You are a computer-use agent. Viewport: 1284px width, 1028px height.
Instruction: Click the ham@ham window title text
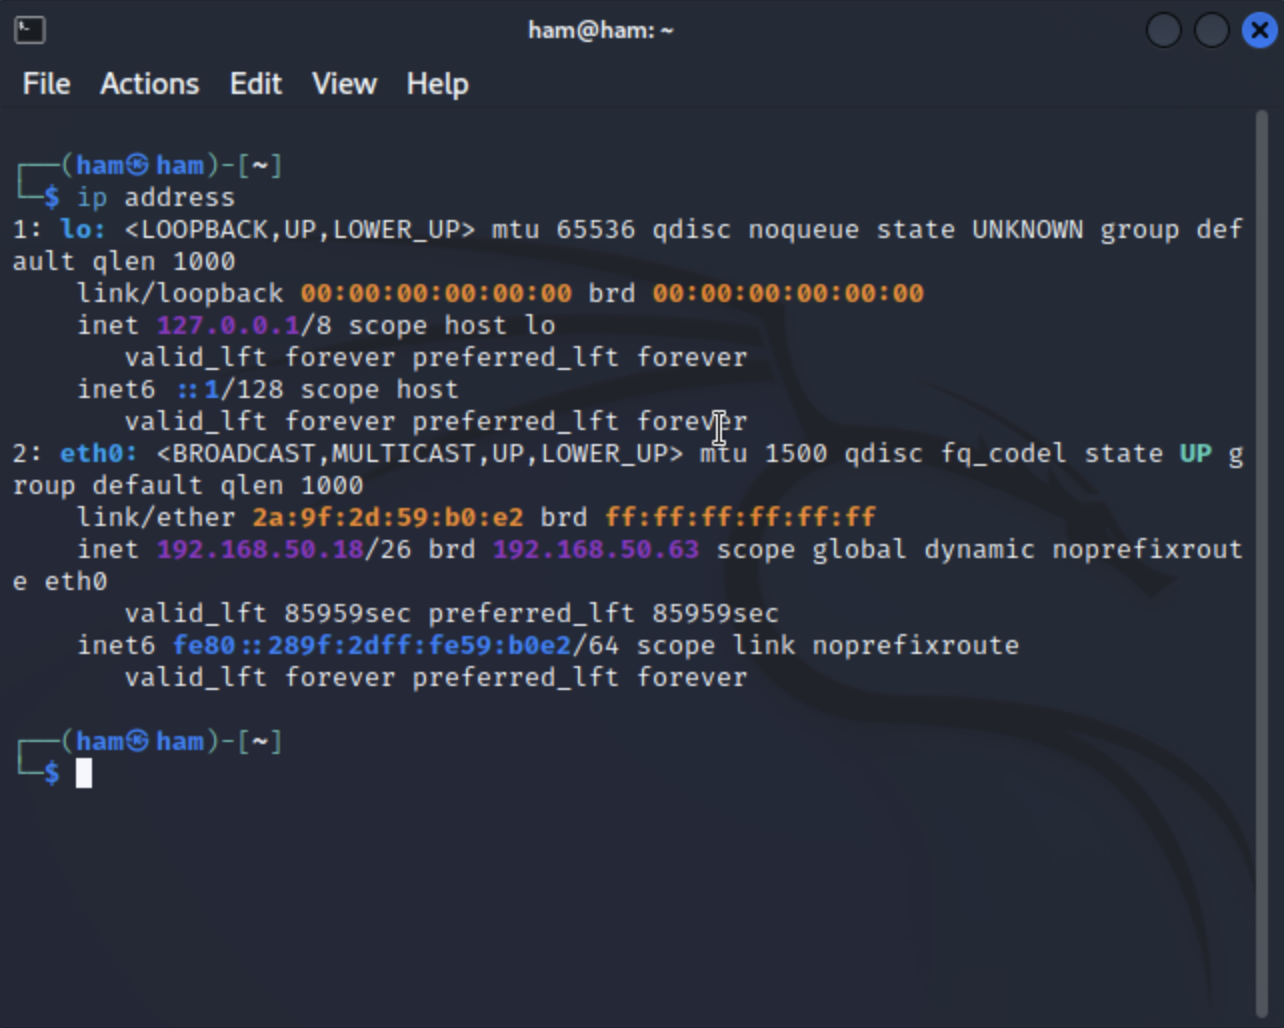(601, 29)
